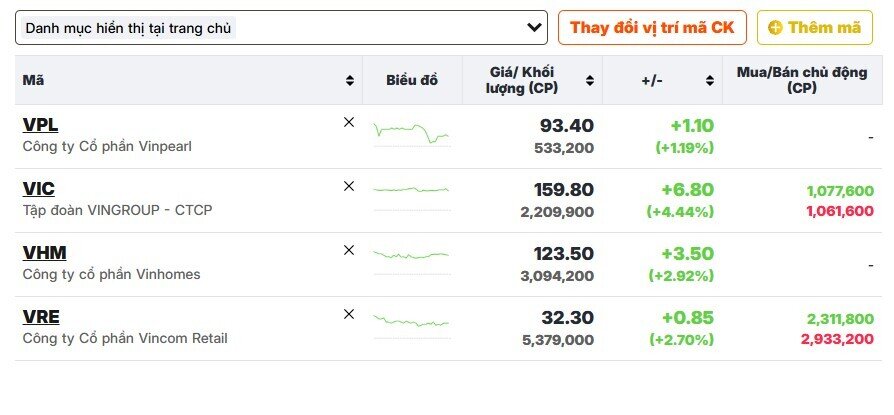View the VIC mini price chart
The width and height of the screenshot is (894, 415).
(x=411, y=190)
